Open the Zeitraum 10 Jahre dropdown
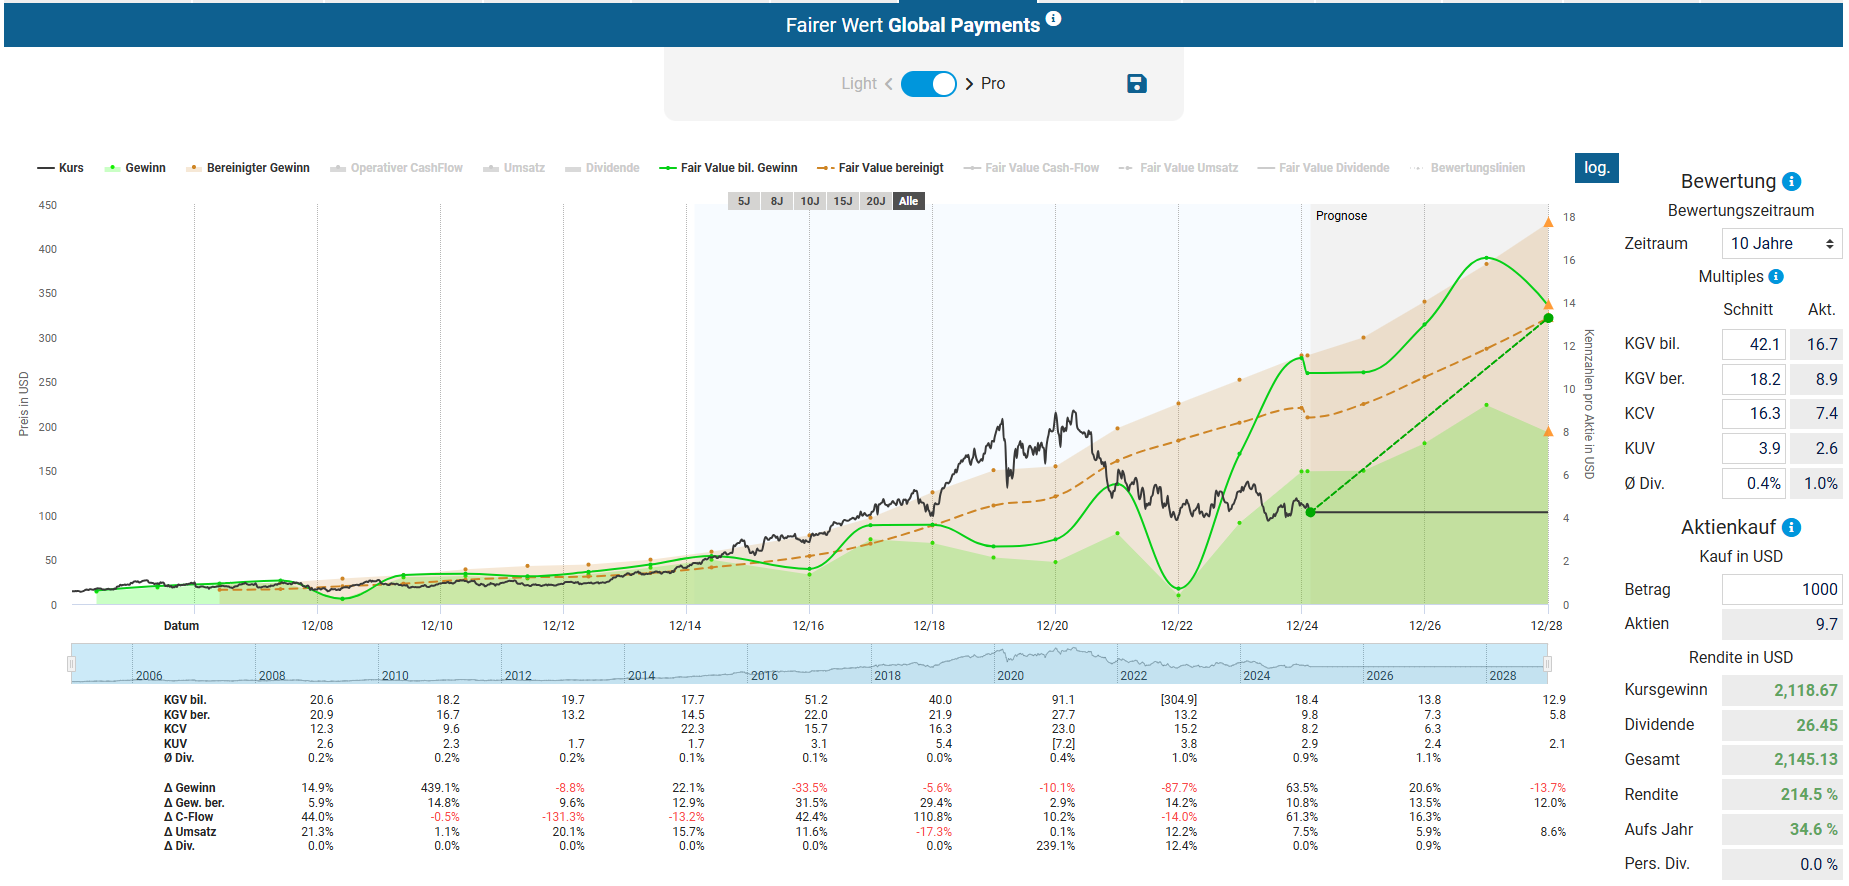1849x886 pixels. (1781, 244)
